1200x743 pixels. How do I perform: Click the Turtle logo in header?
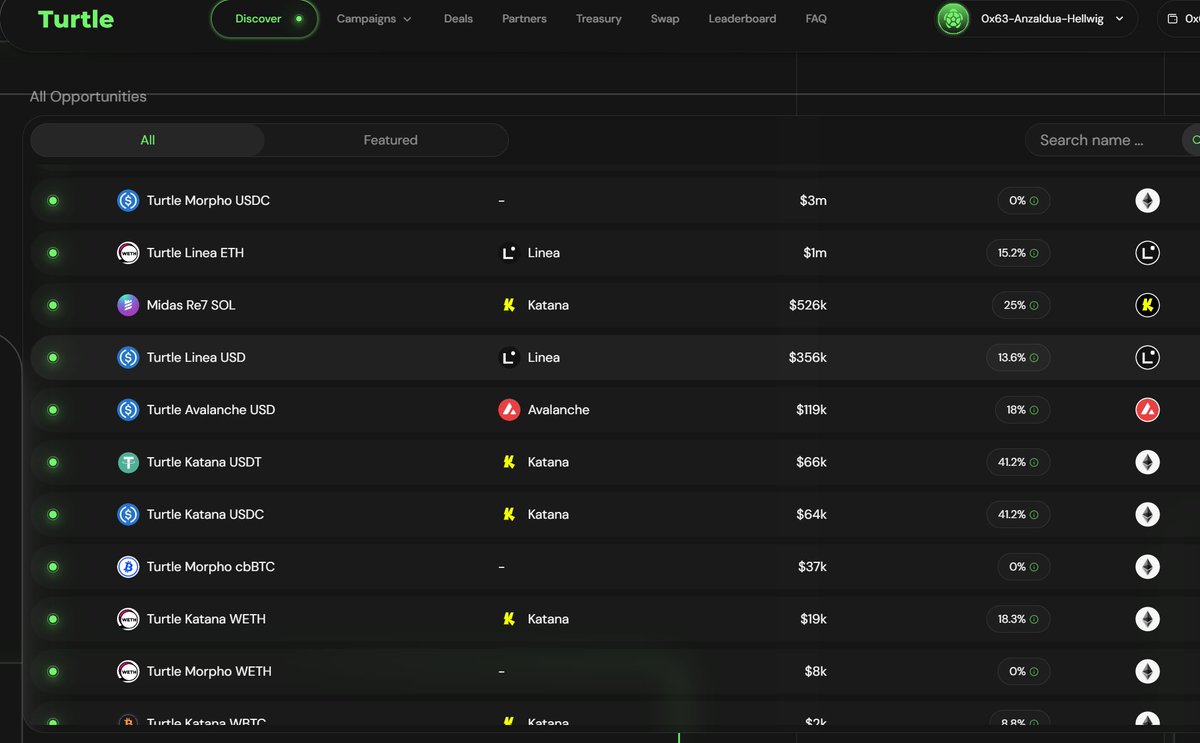point(76,19)
